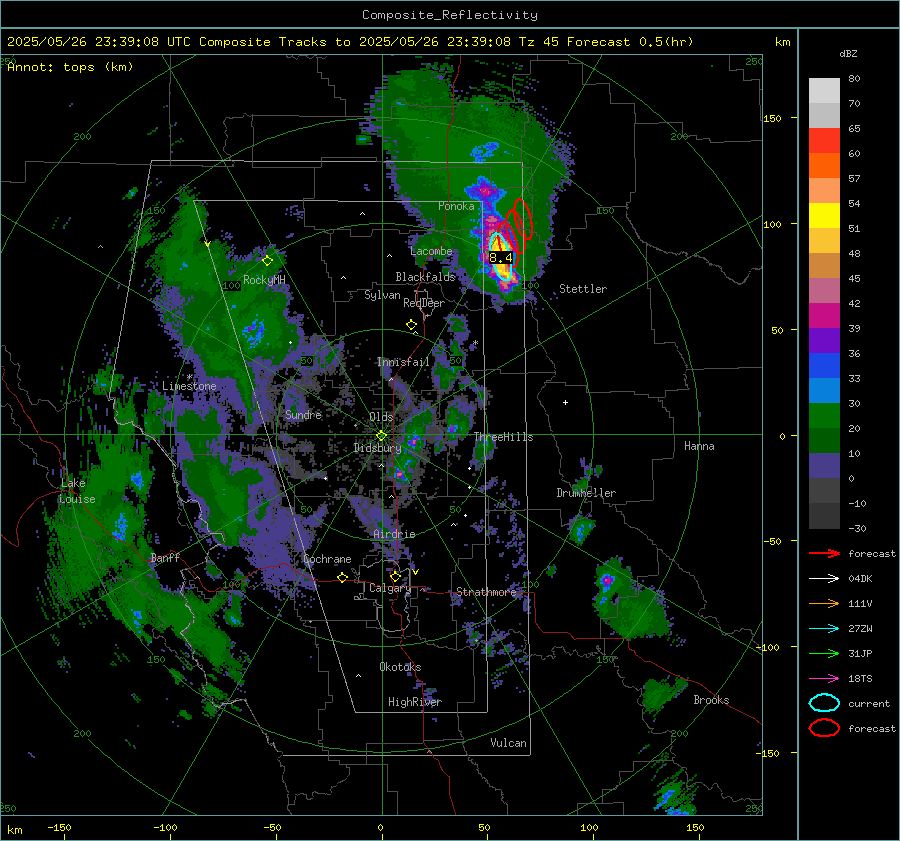Click the Blackfalds label

[x=425, y=277]
